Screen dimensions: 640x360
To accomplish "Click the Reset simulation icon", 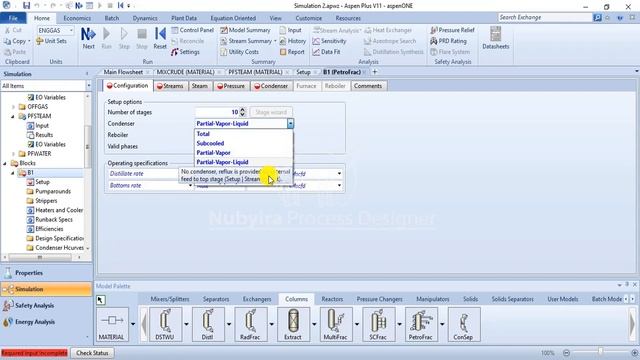I will (160, 38).
